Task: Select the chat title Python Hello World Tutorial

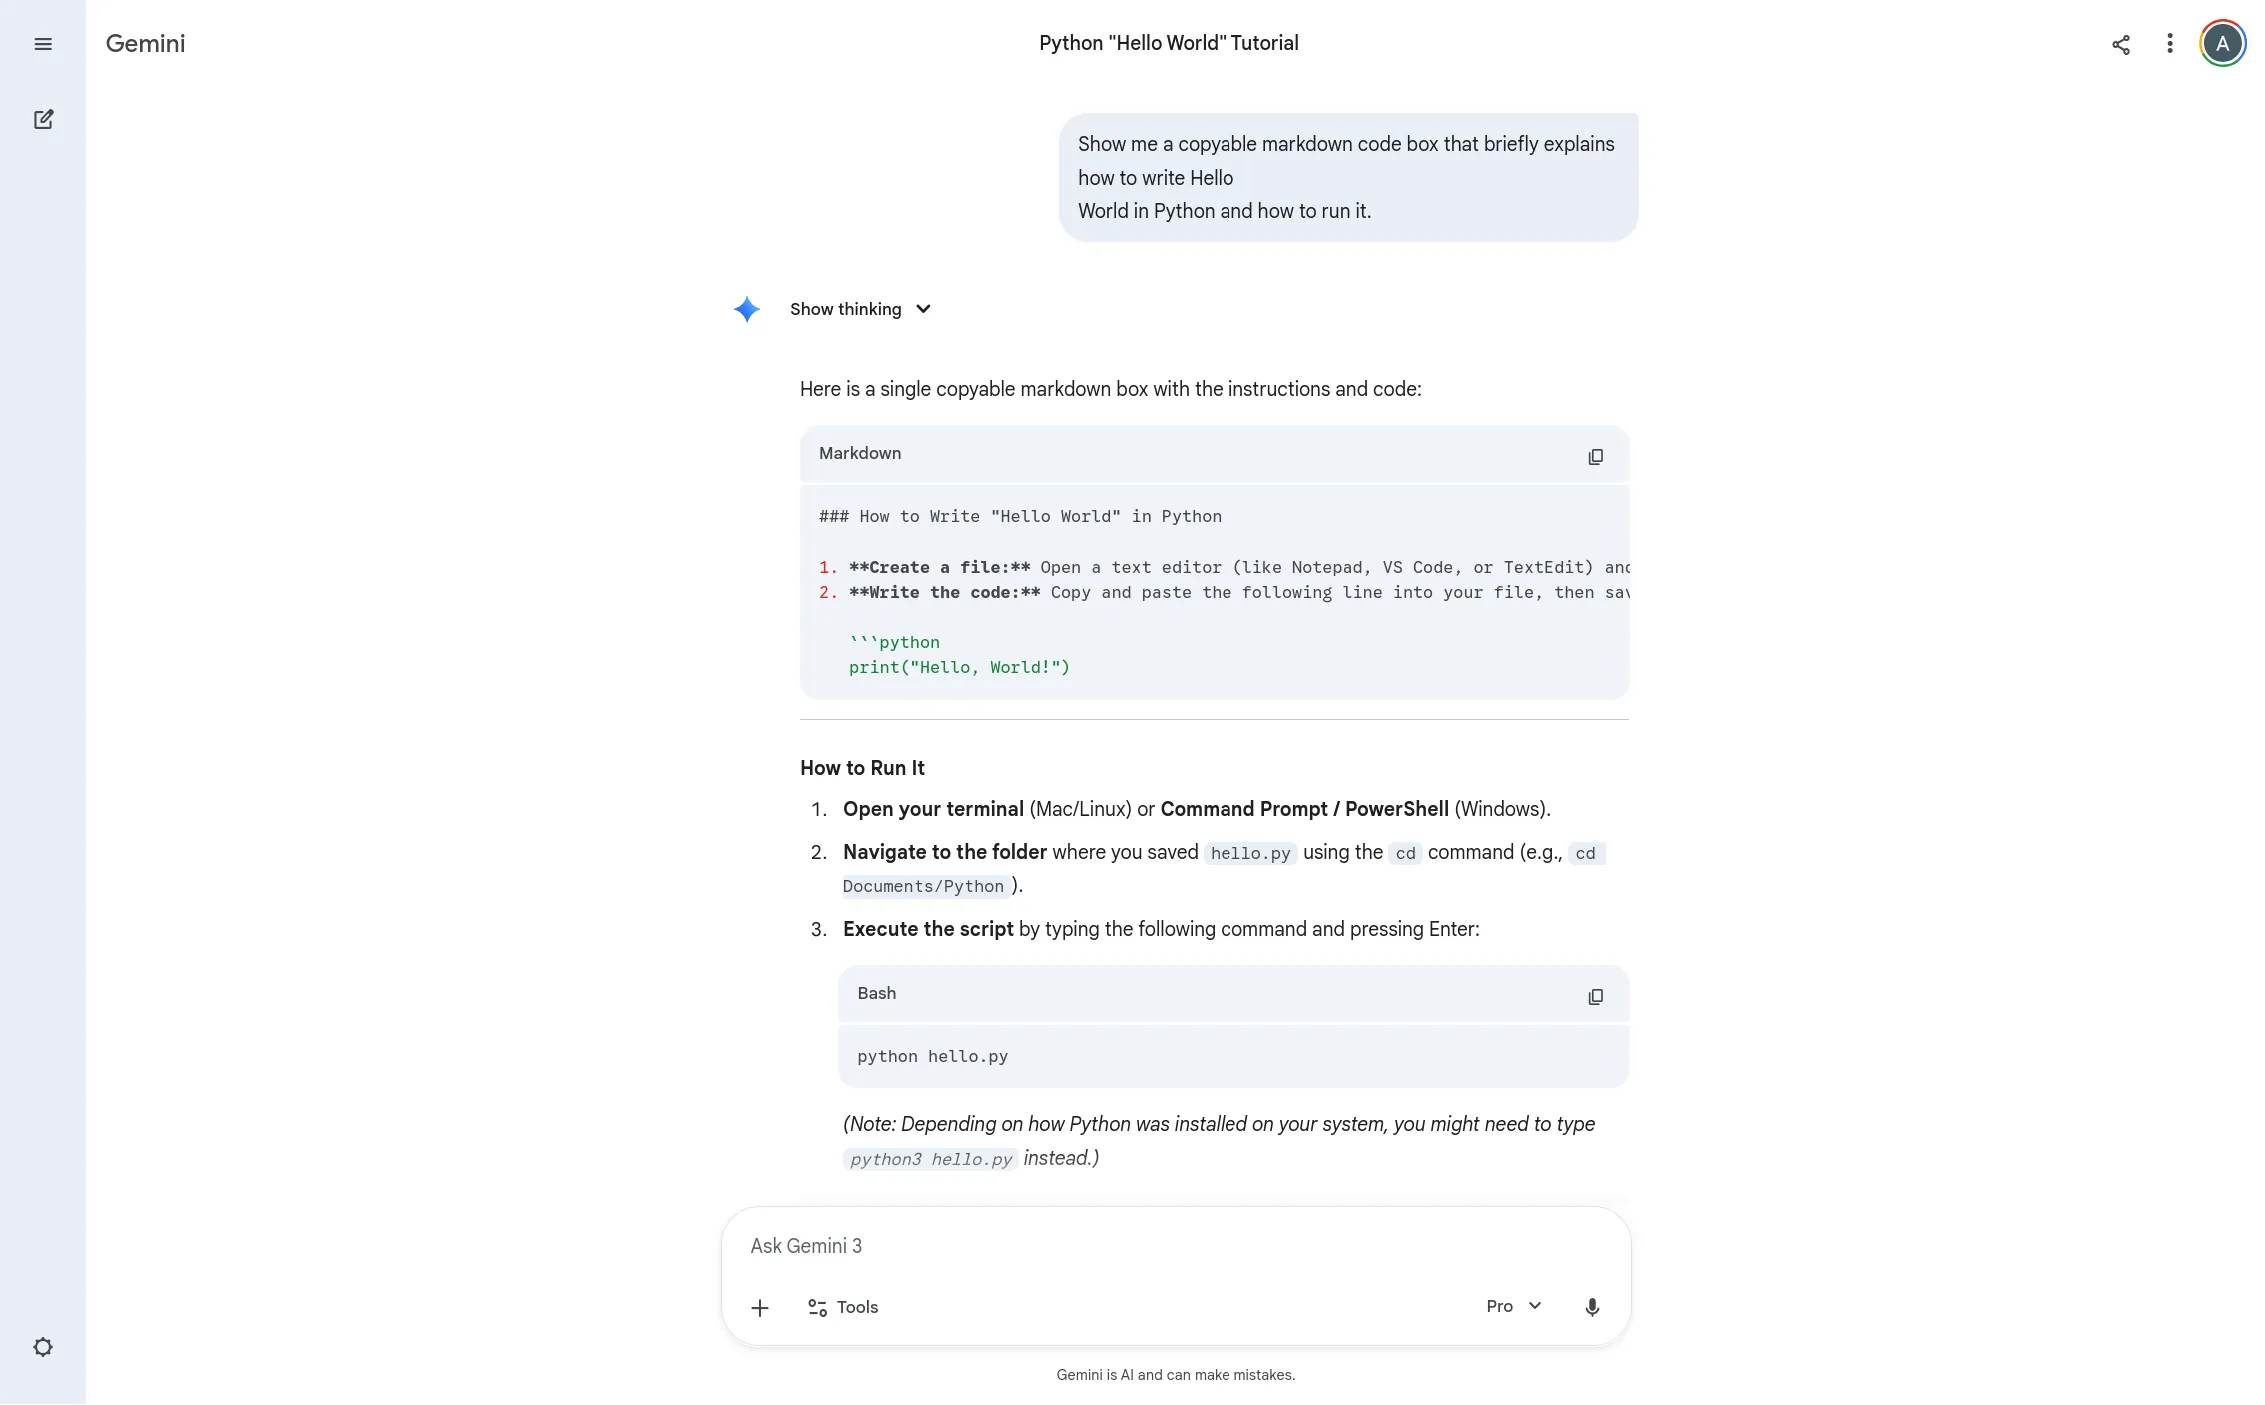Action: [x=1168, y=43]
